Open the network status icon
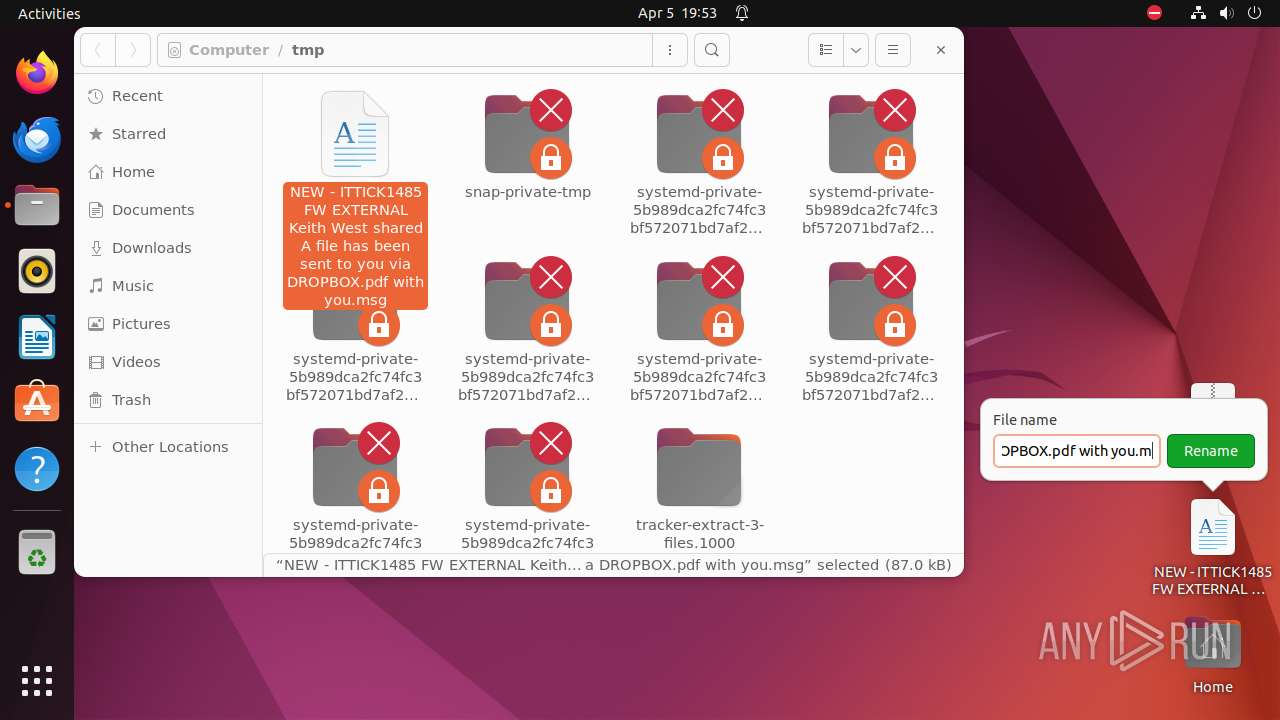1280x720 pixels. pos(1198,13)
